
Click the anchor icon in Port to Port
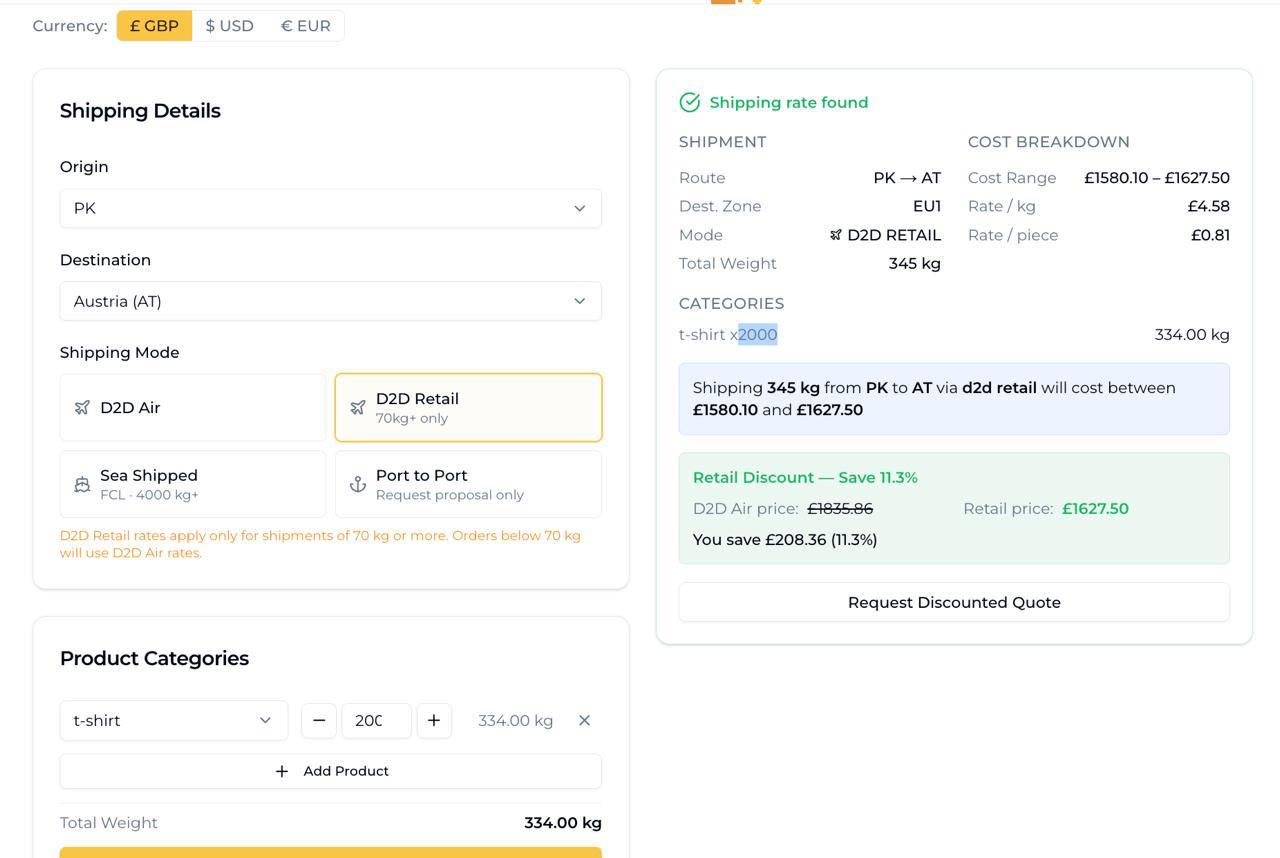(358, 485)
